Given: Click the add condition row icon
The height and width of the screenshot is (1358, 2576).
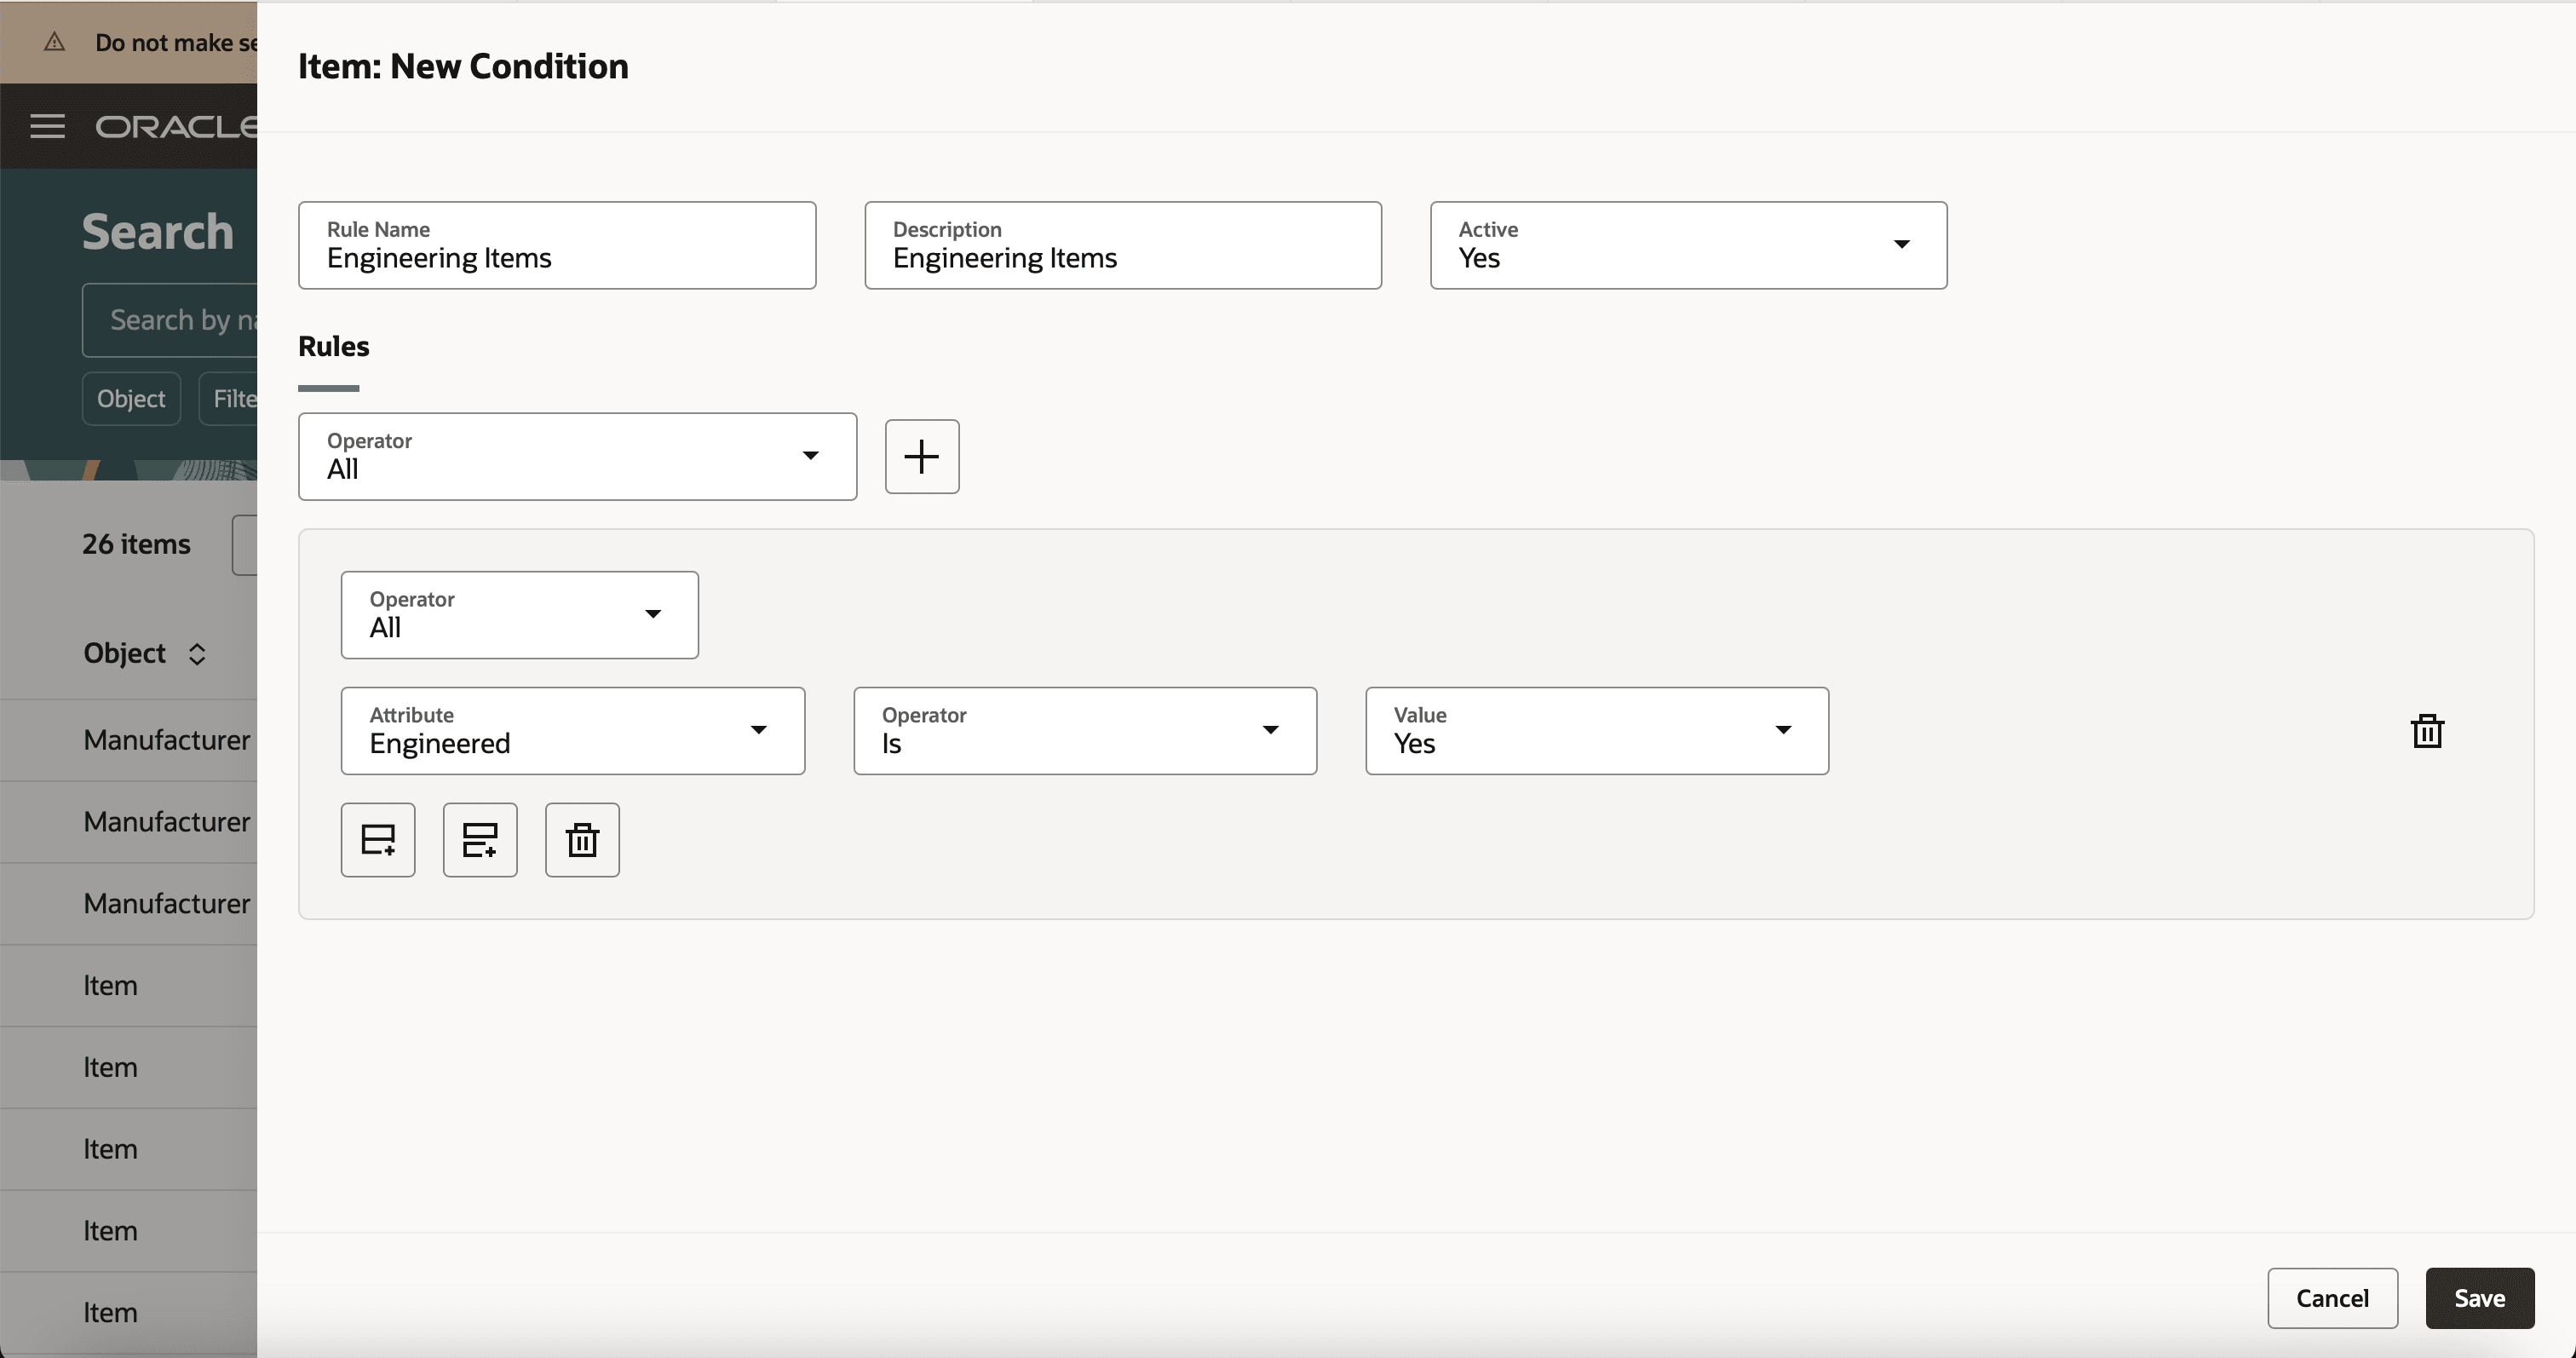Looking at the screenshot, I should [x=378, y=839].
